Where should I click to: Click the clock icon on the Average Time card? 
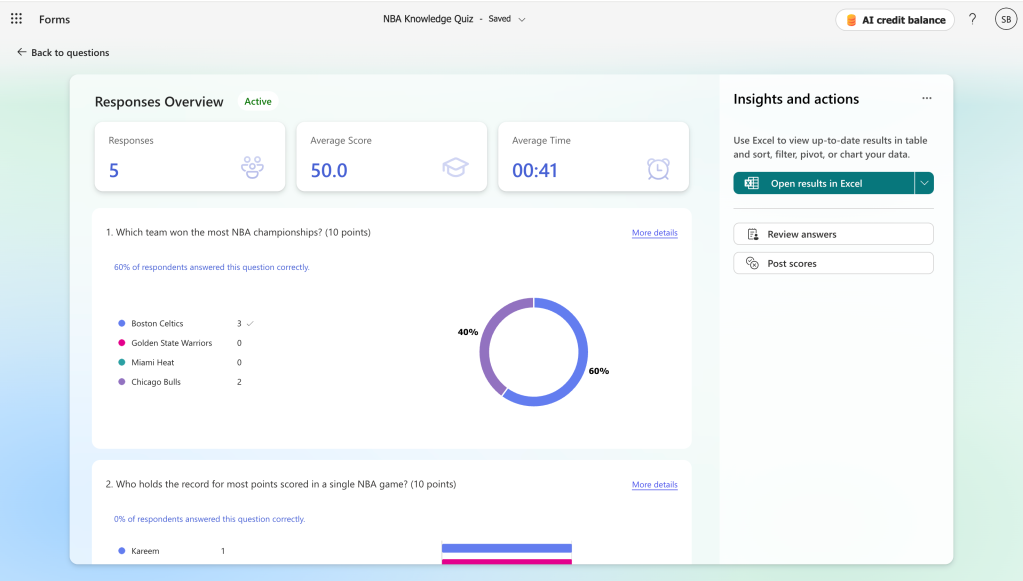(658, 169)
